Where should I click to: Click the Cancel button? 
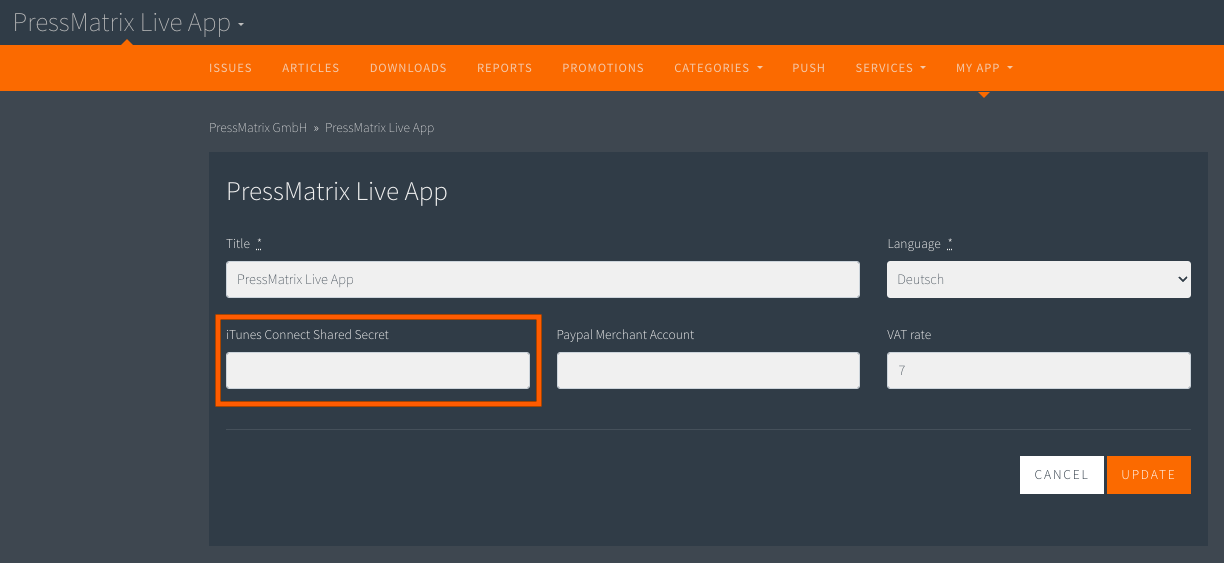tap(1062, 475)
